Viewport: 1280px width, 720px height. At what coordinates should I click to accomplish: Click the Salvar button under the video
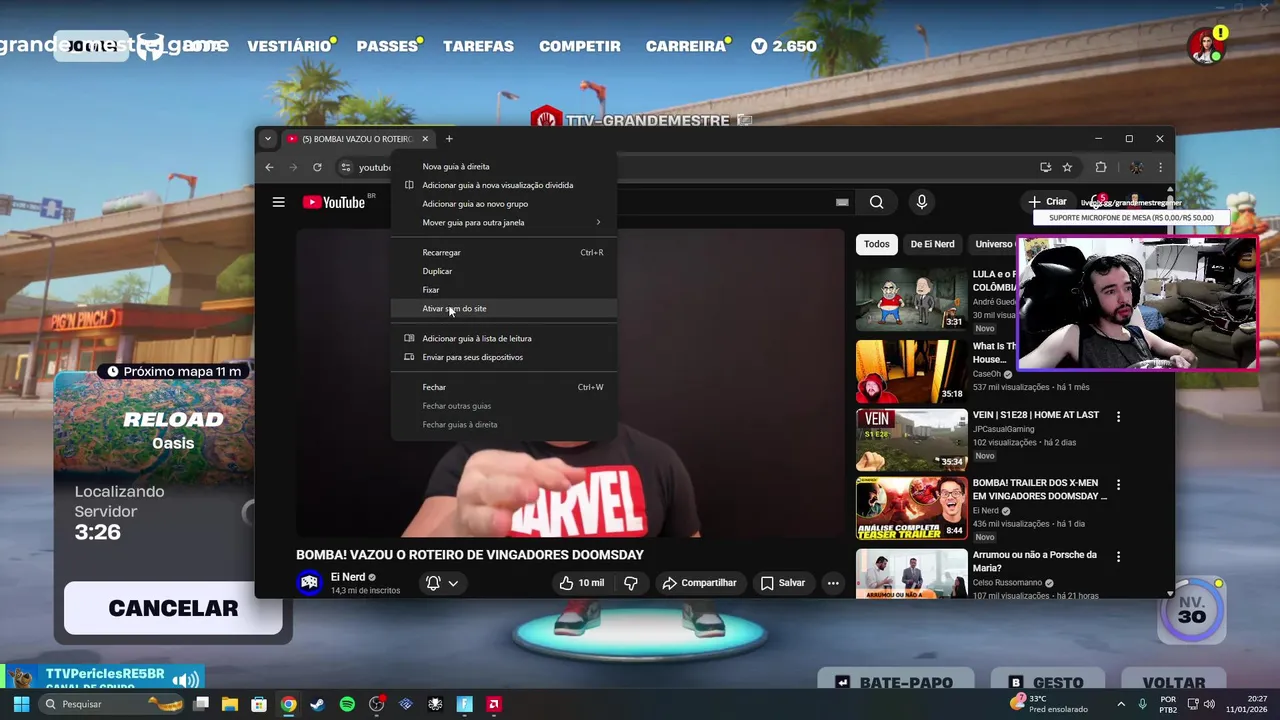coord(782,583)
